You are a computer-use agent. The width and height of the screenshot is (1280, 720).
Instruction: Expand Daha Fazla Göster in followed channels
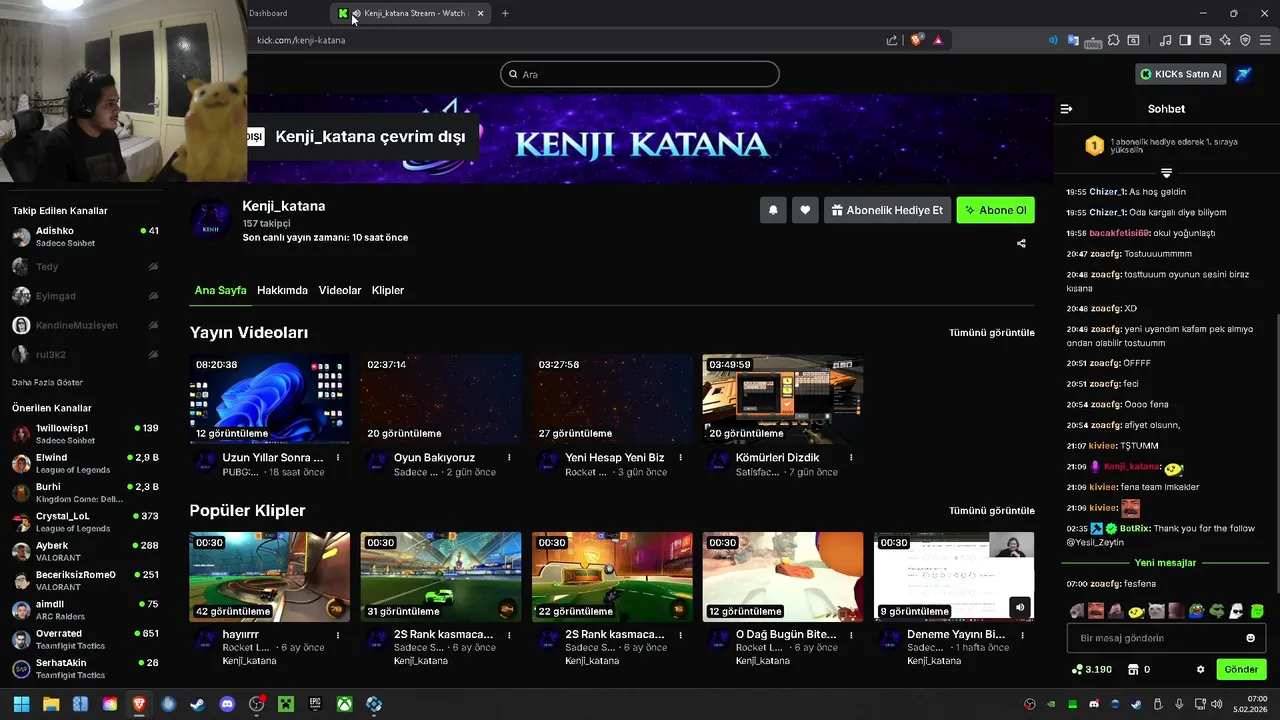47,382
